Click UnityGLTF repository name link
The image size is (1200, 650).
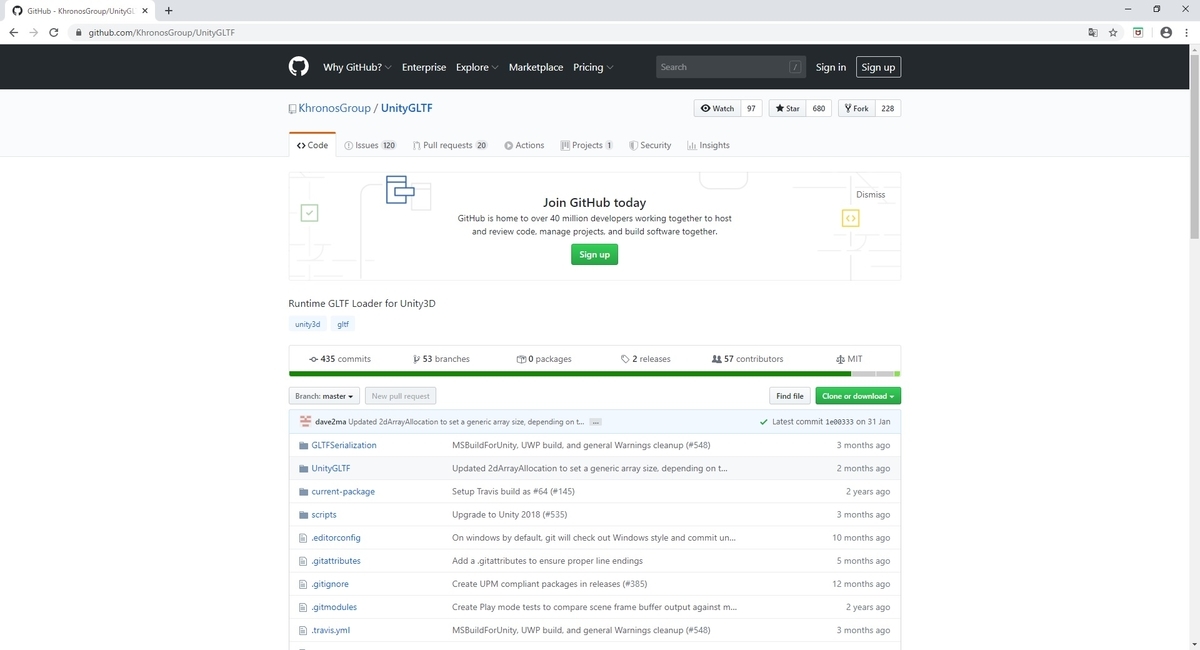pos(407,108)
